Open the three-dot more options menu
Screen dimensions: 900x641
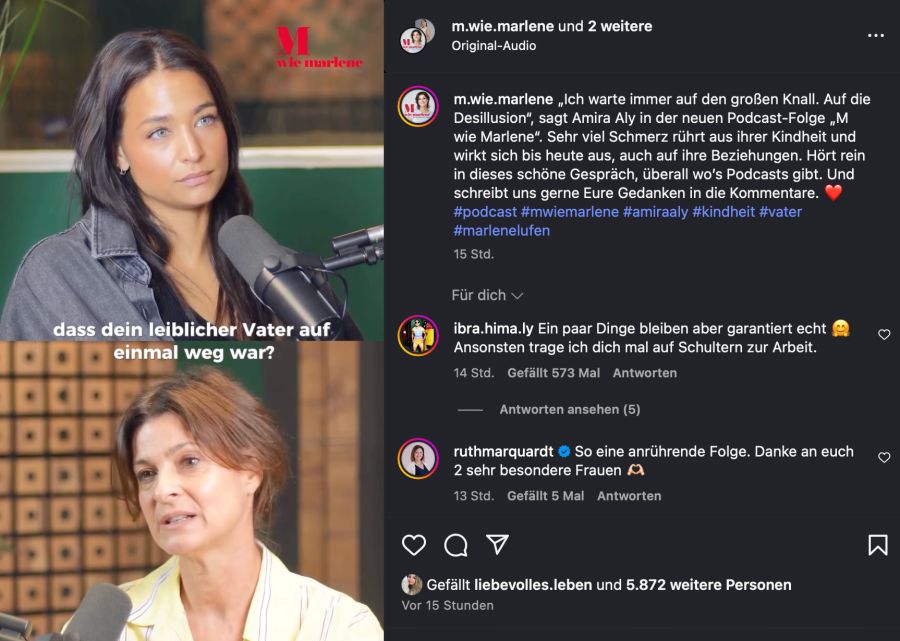click(x=875, y=35)
